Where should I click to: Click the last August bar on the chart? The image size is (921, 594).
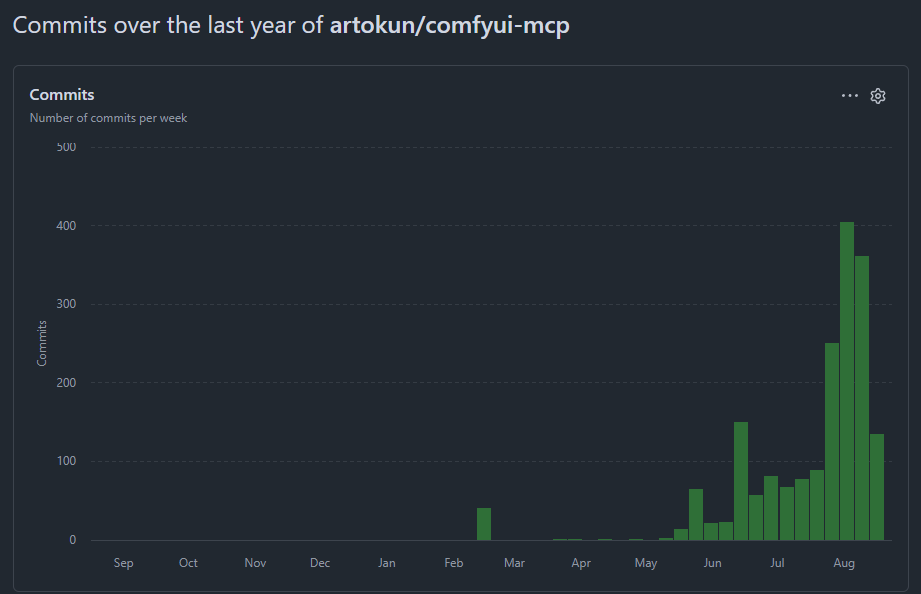click(877, 487)
